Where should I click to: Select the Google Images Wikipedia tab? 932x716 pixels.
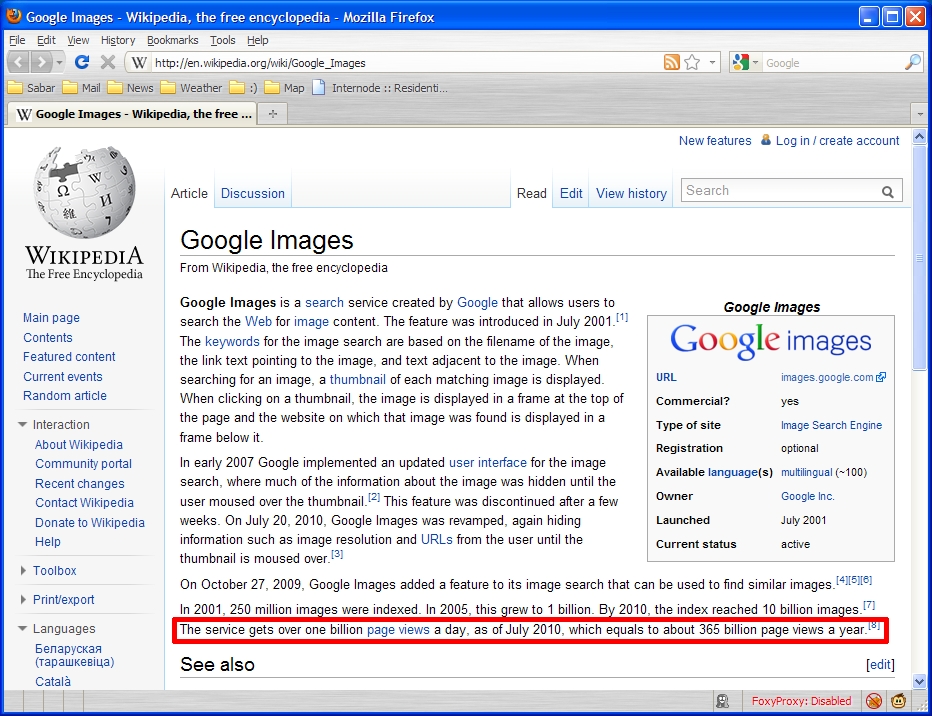132,113
